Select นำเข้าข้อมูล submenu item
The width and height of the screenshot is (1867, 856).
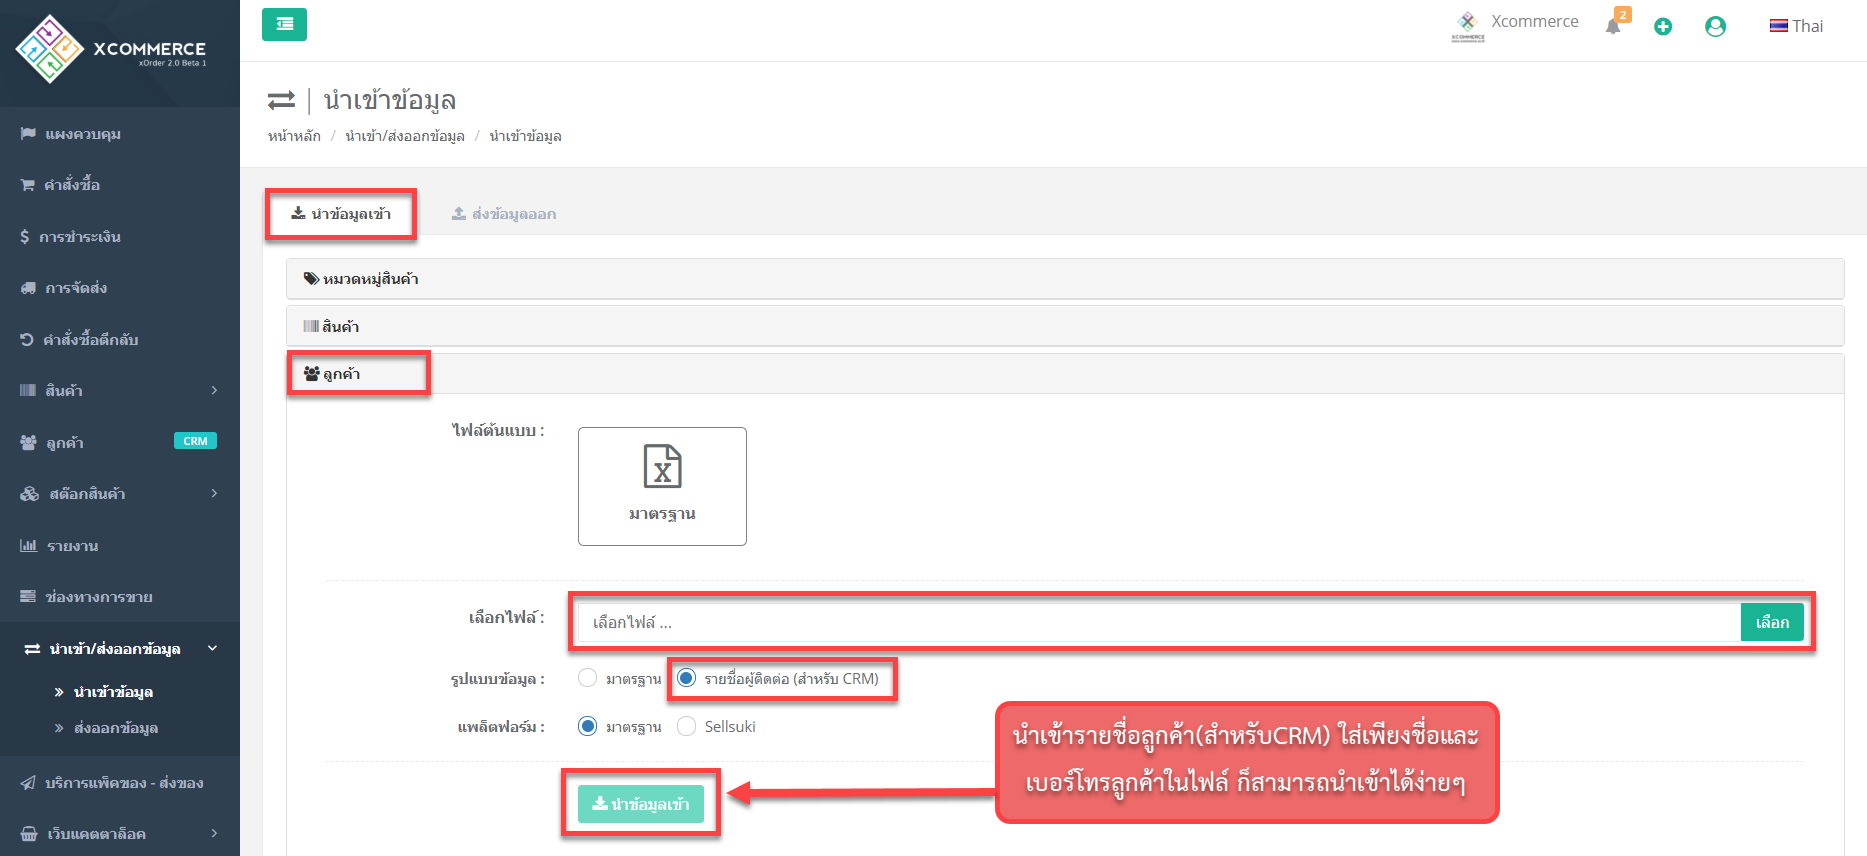pos(113,692)
